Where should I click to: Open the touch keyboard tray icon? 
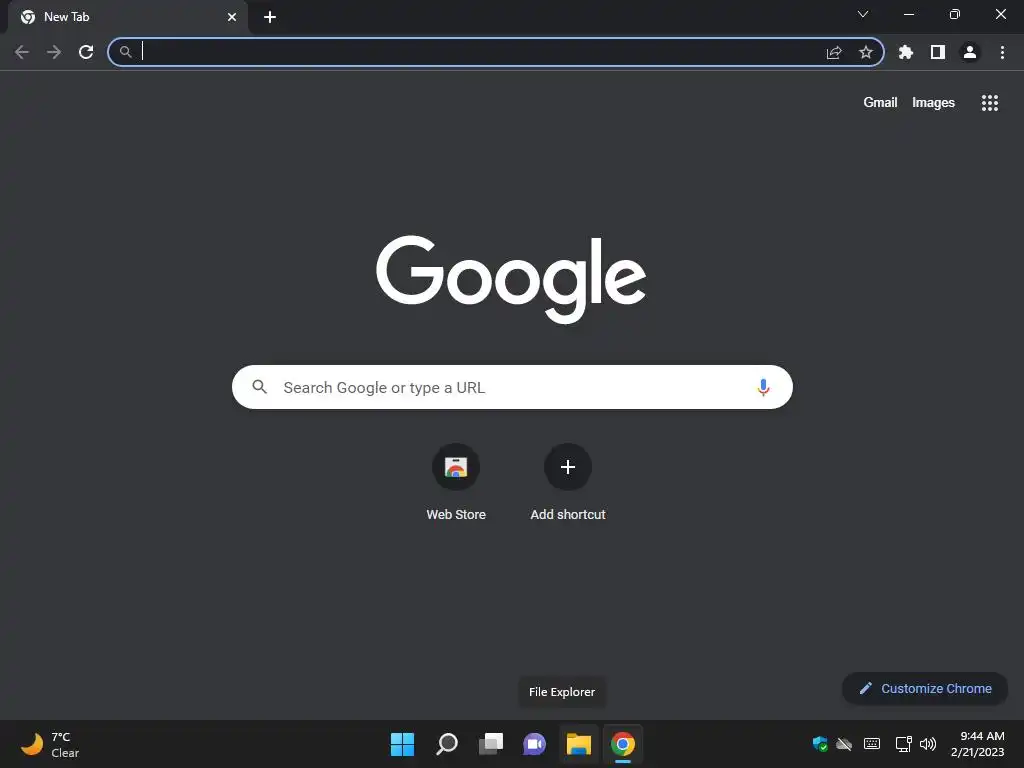(x=872, y=744)
